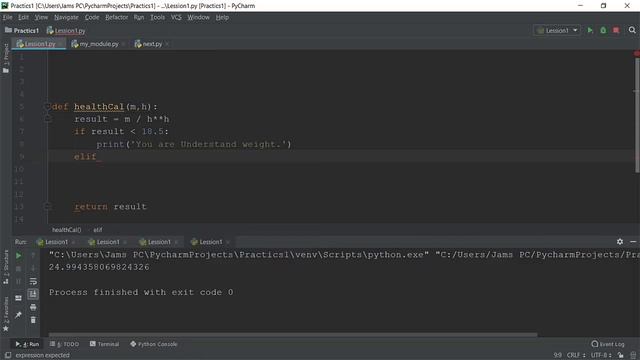Rerun Lession1 from the Run panel
This screenshot has width=640, height=360.
click(18, 256)
